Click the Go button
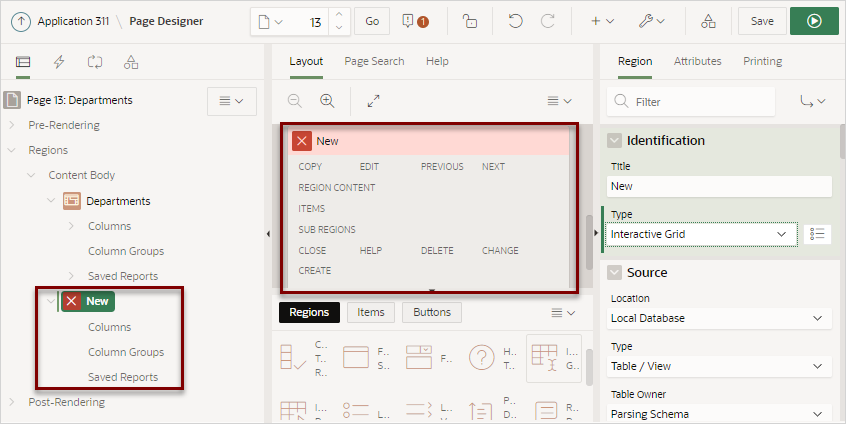Image resolution: width=846 pixels, height=424 pixels. [x=372, y=22]
